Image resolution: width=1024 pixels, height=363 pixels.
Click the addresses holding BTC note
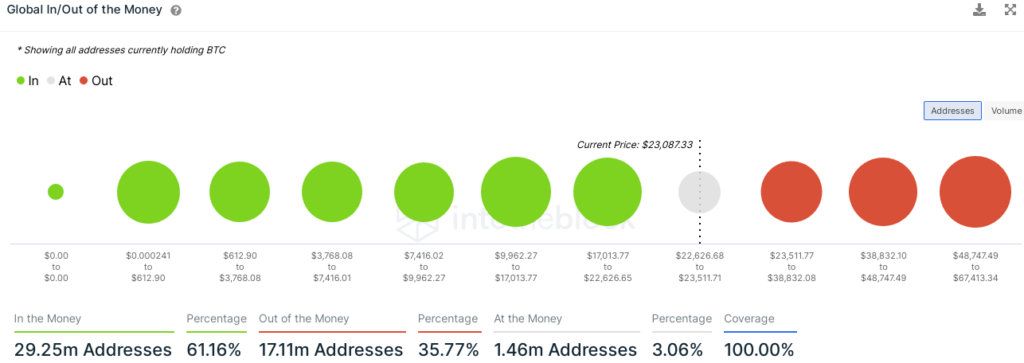(121, 50)
